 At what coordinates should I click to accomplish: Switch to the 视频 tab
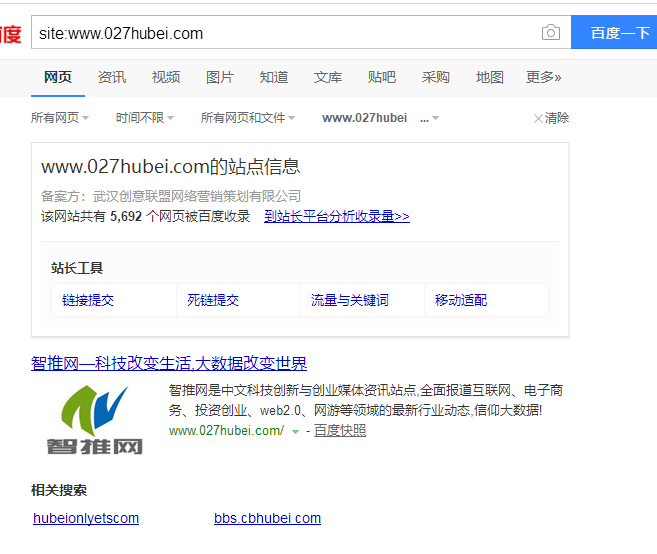166,77
